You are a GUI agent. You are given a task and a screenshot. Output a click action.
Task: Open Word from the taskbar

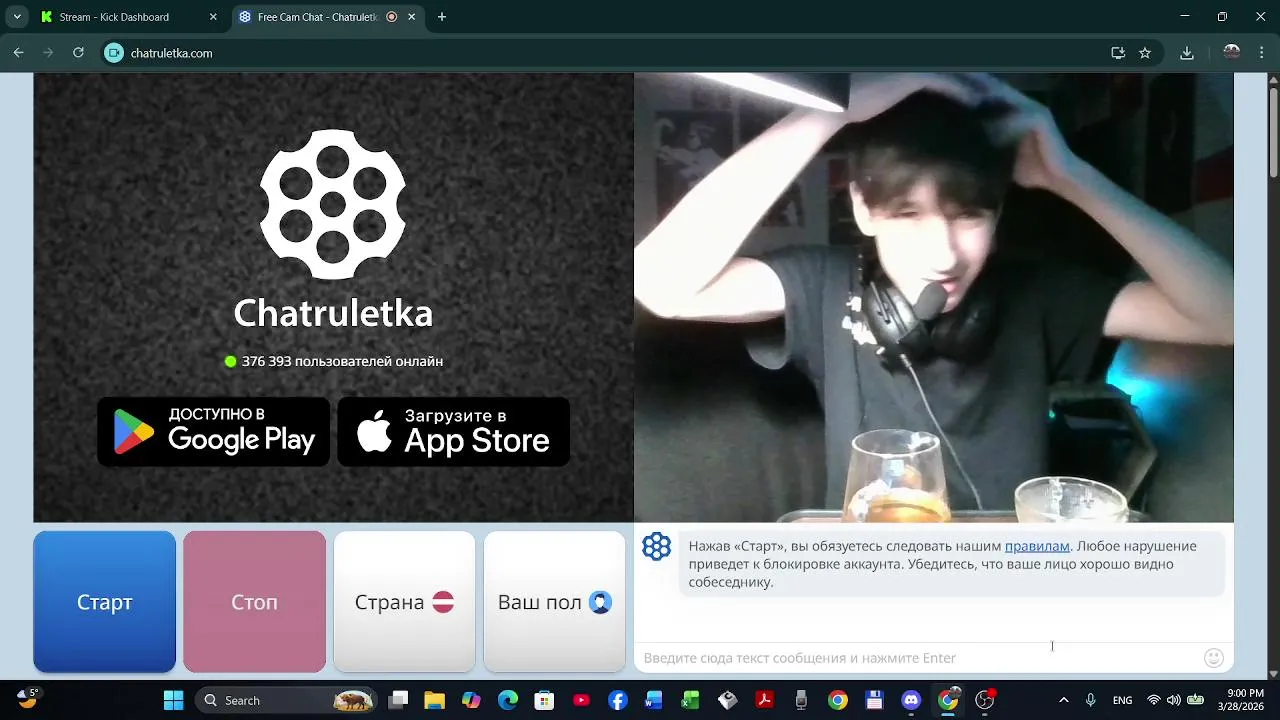click(654, 700)
